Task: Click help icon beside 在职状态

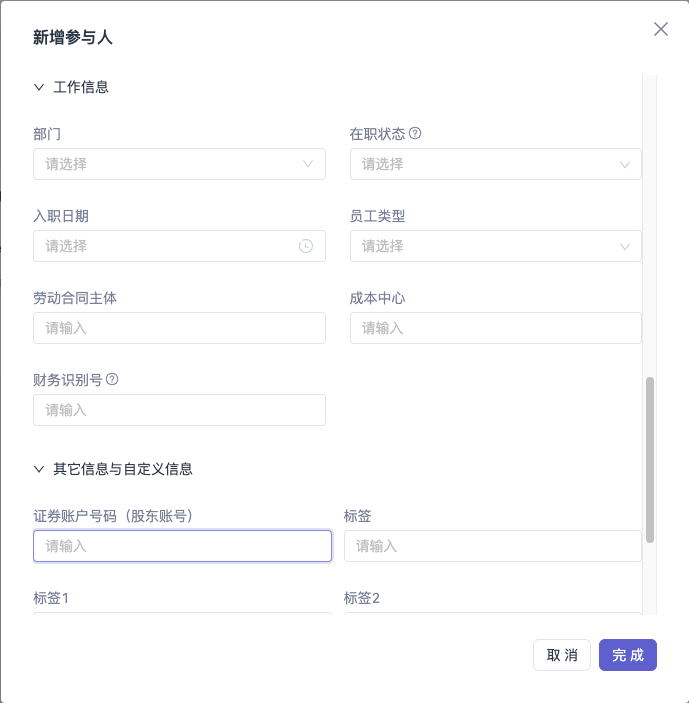Action: (415, 133)
